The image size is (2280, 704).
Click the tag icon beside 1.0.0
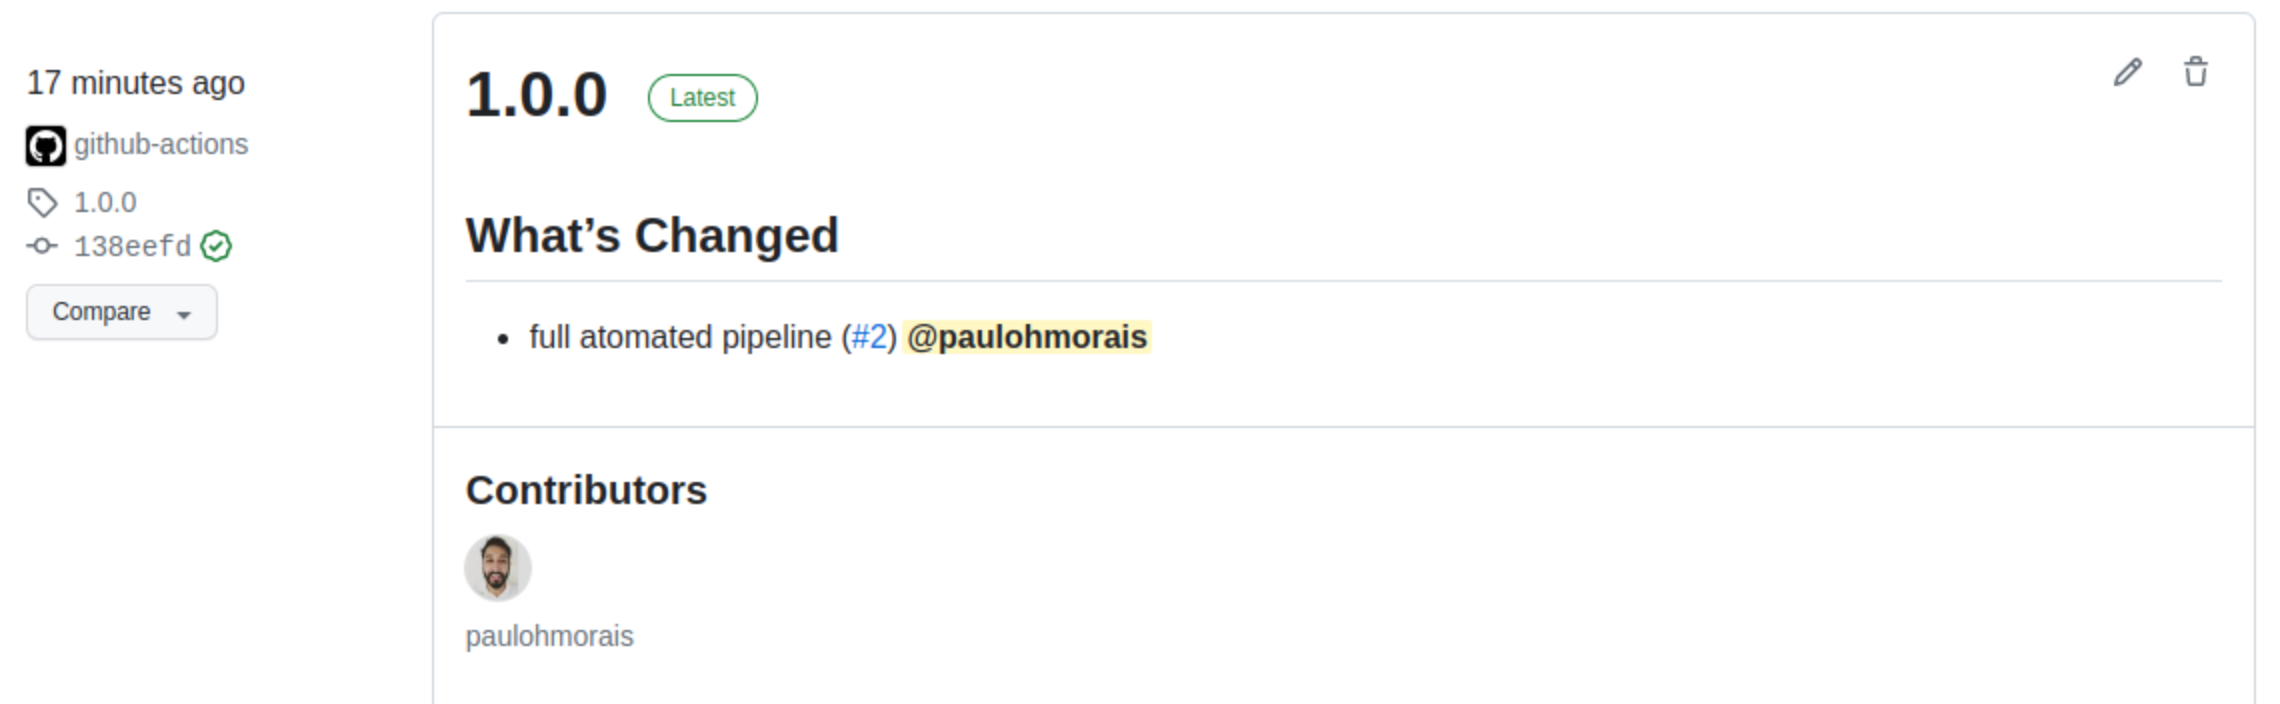tap(42, 203)
